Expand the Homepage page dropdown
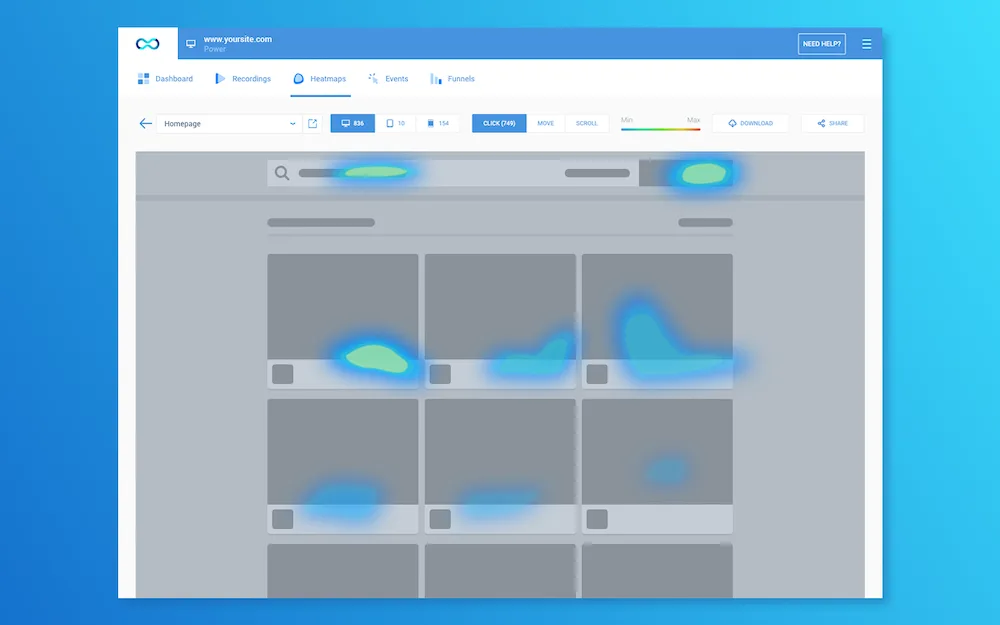This screenshot has height=625, width=1000. pos(229,124)
